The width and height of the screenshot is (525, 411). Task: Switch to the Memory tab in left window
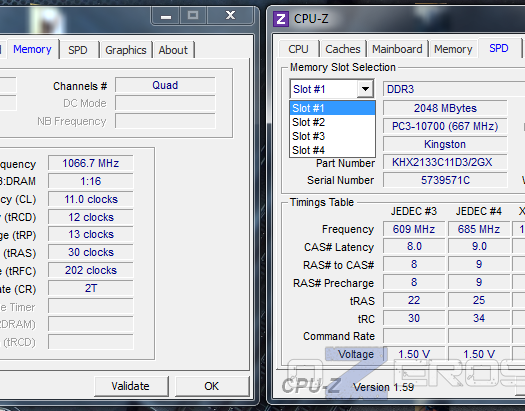[32, 49]
